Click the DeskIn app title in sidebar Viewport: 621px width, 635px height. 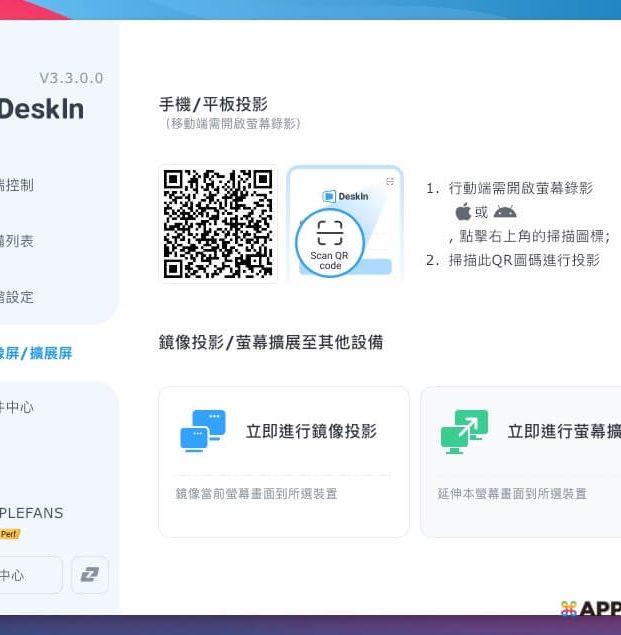pyautogui.click(x=41, y=109)
